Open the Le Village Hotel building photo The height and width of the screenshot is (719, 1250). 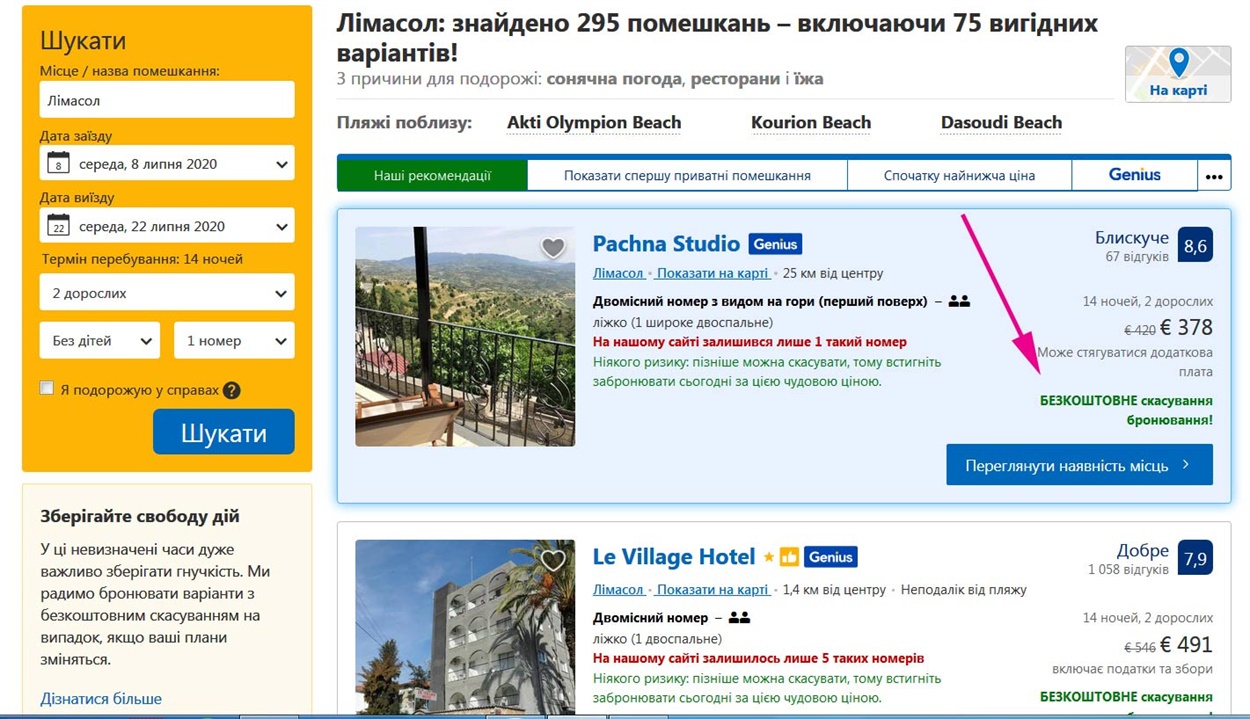point(465,626)
